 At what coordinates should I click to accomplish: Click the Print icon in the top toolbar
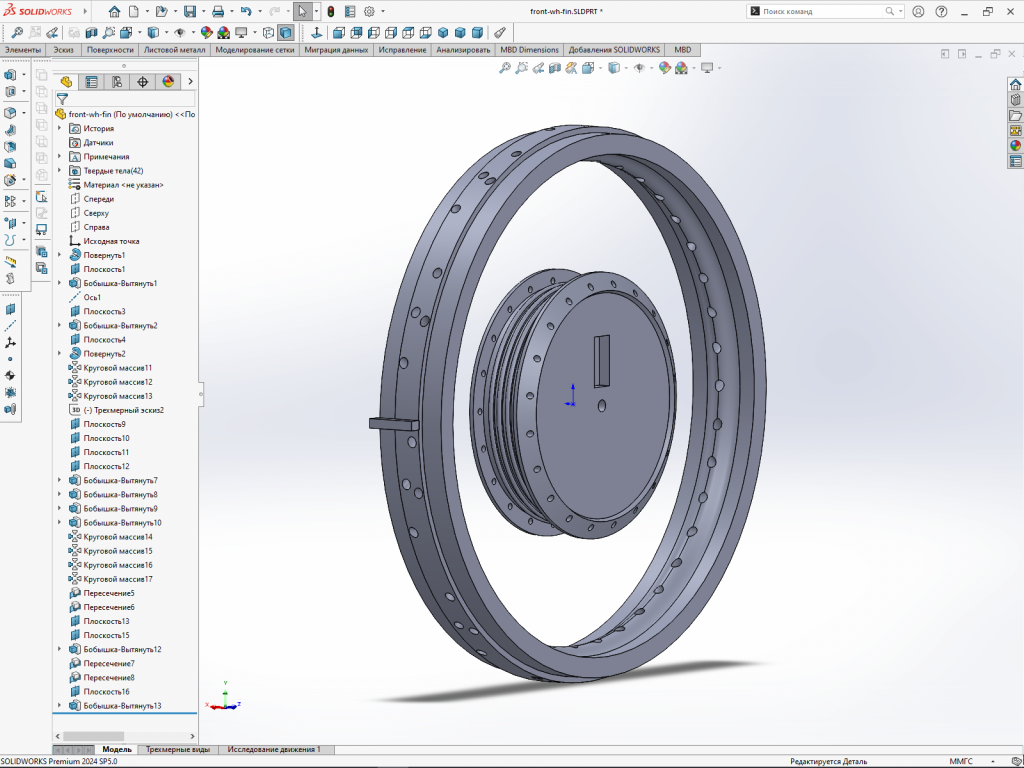[x=217, y=12]
